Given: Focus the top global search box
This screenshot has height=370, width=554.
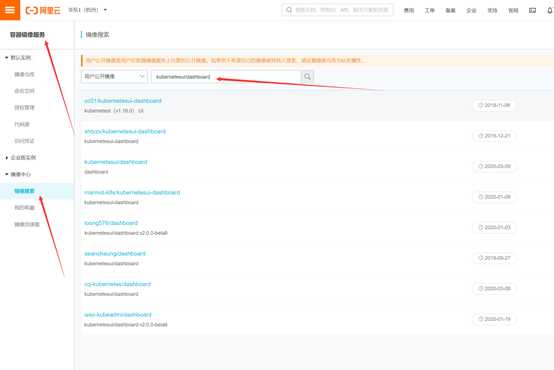Looking at the screenshot, I should (337, 10).
